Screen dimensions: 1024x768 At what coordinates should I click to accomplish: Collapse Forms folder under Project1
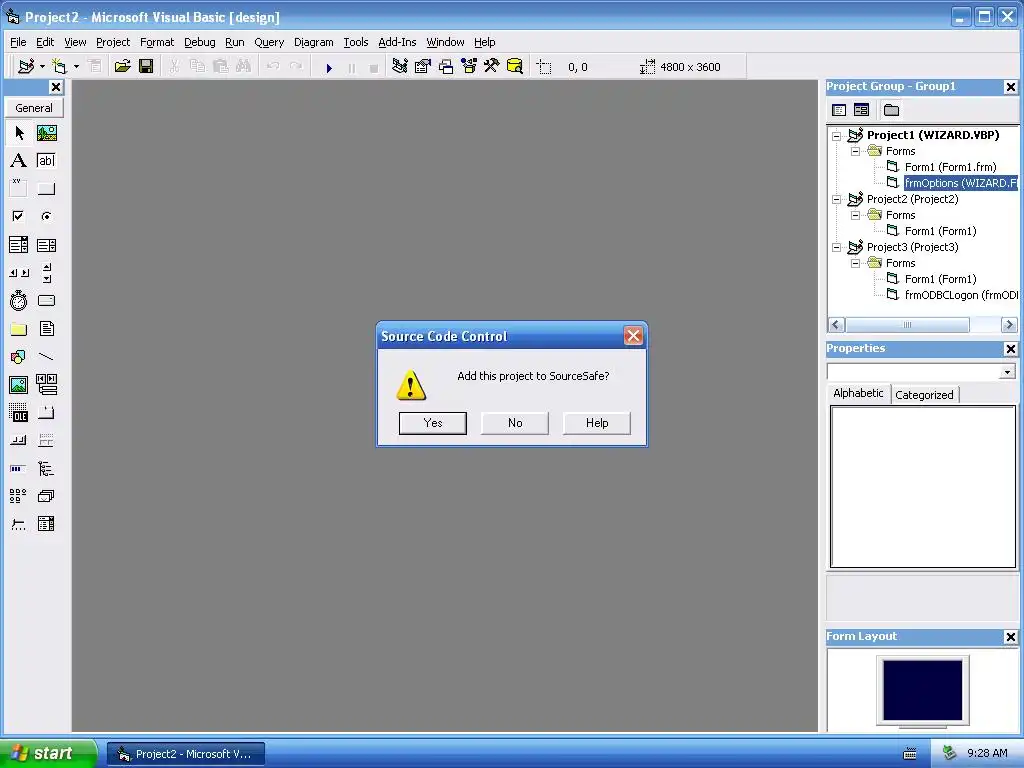pyautogui.click(x=855, y=152)
